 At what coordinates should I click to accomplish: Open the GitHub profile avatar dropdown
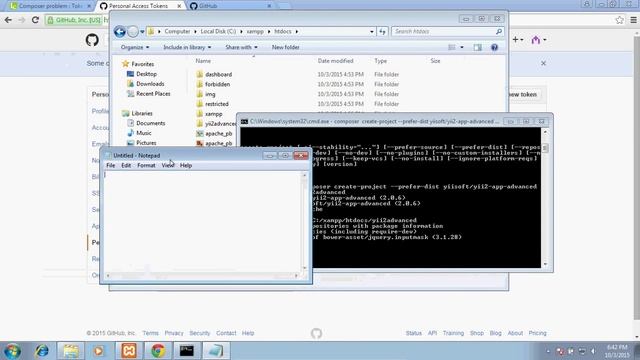click(x=538, y=40)
